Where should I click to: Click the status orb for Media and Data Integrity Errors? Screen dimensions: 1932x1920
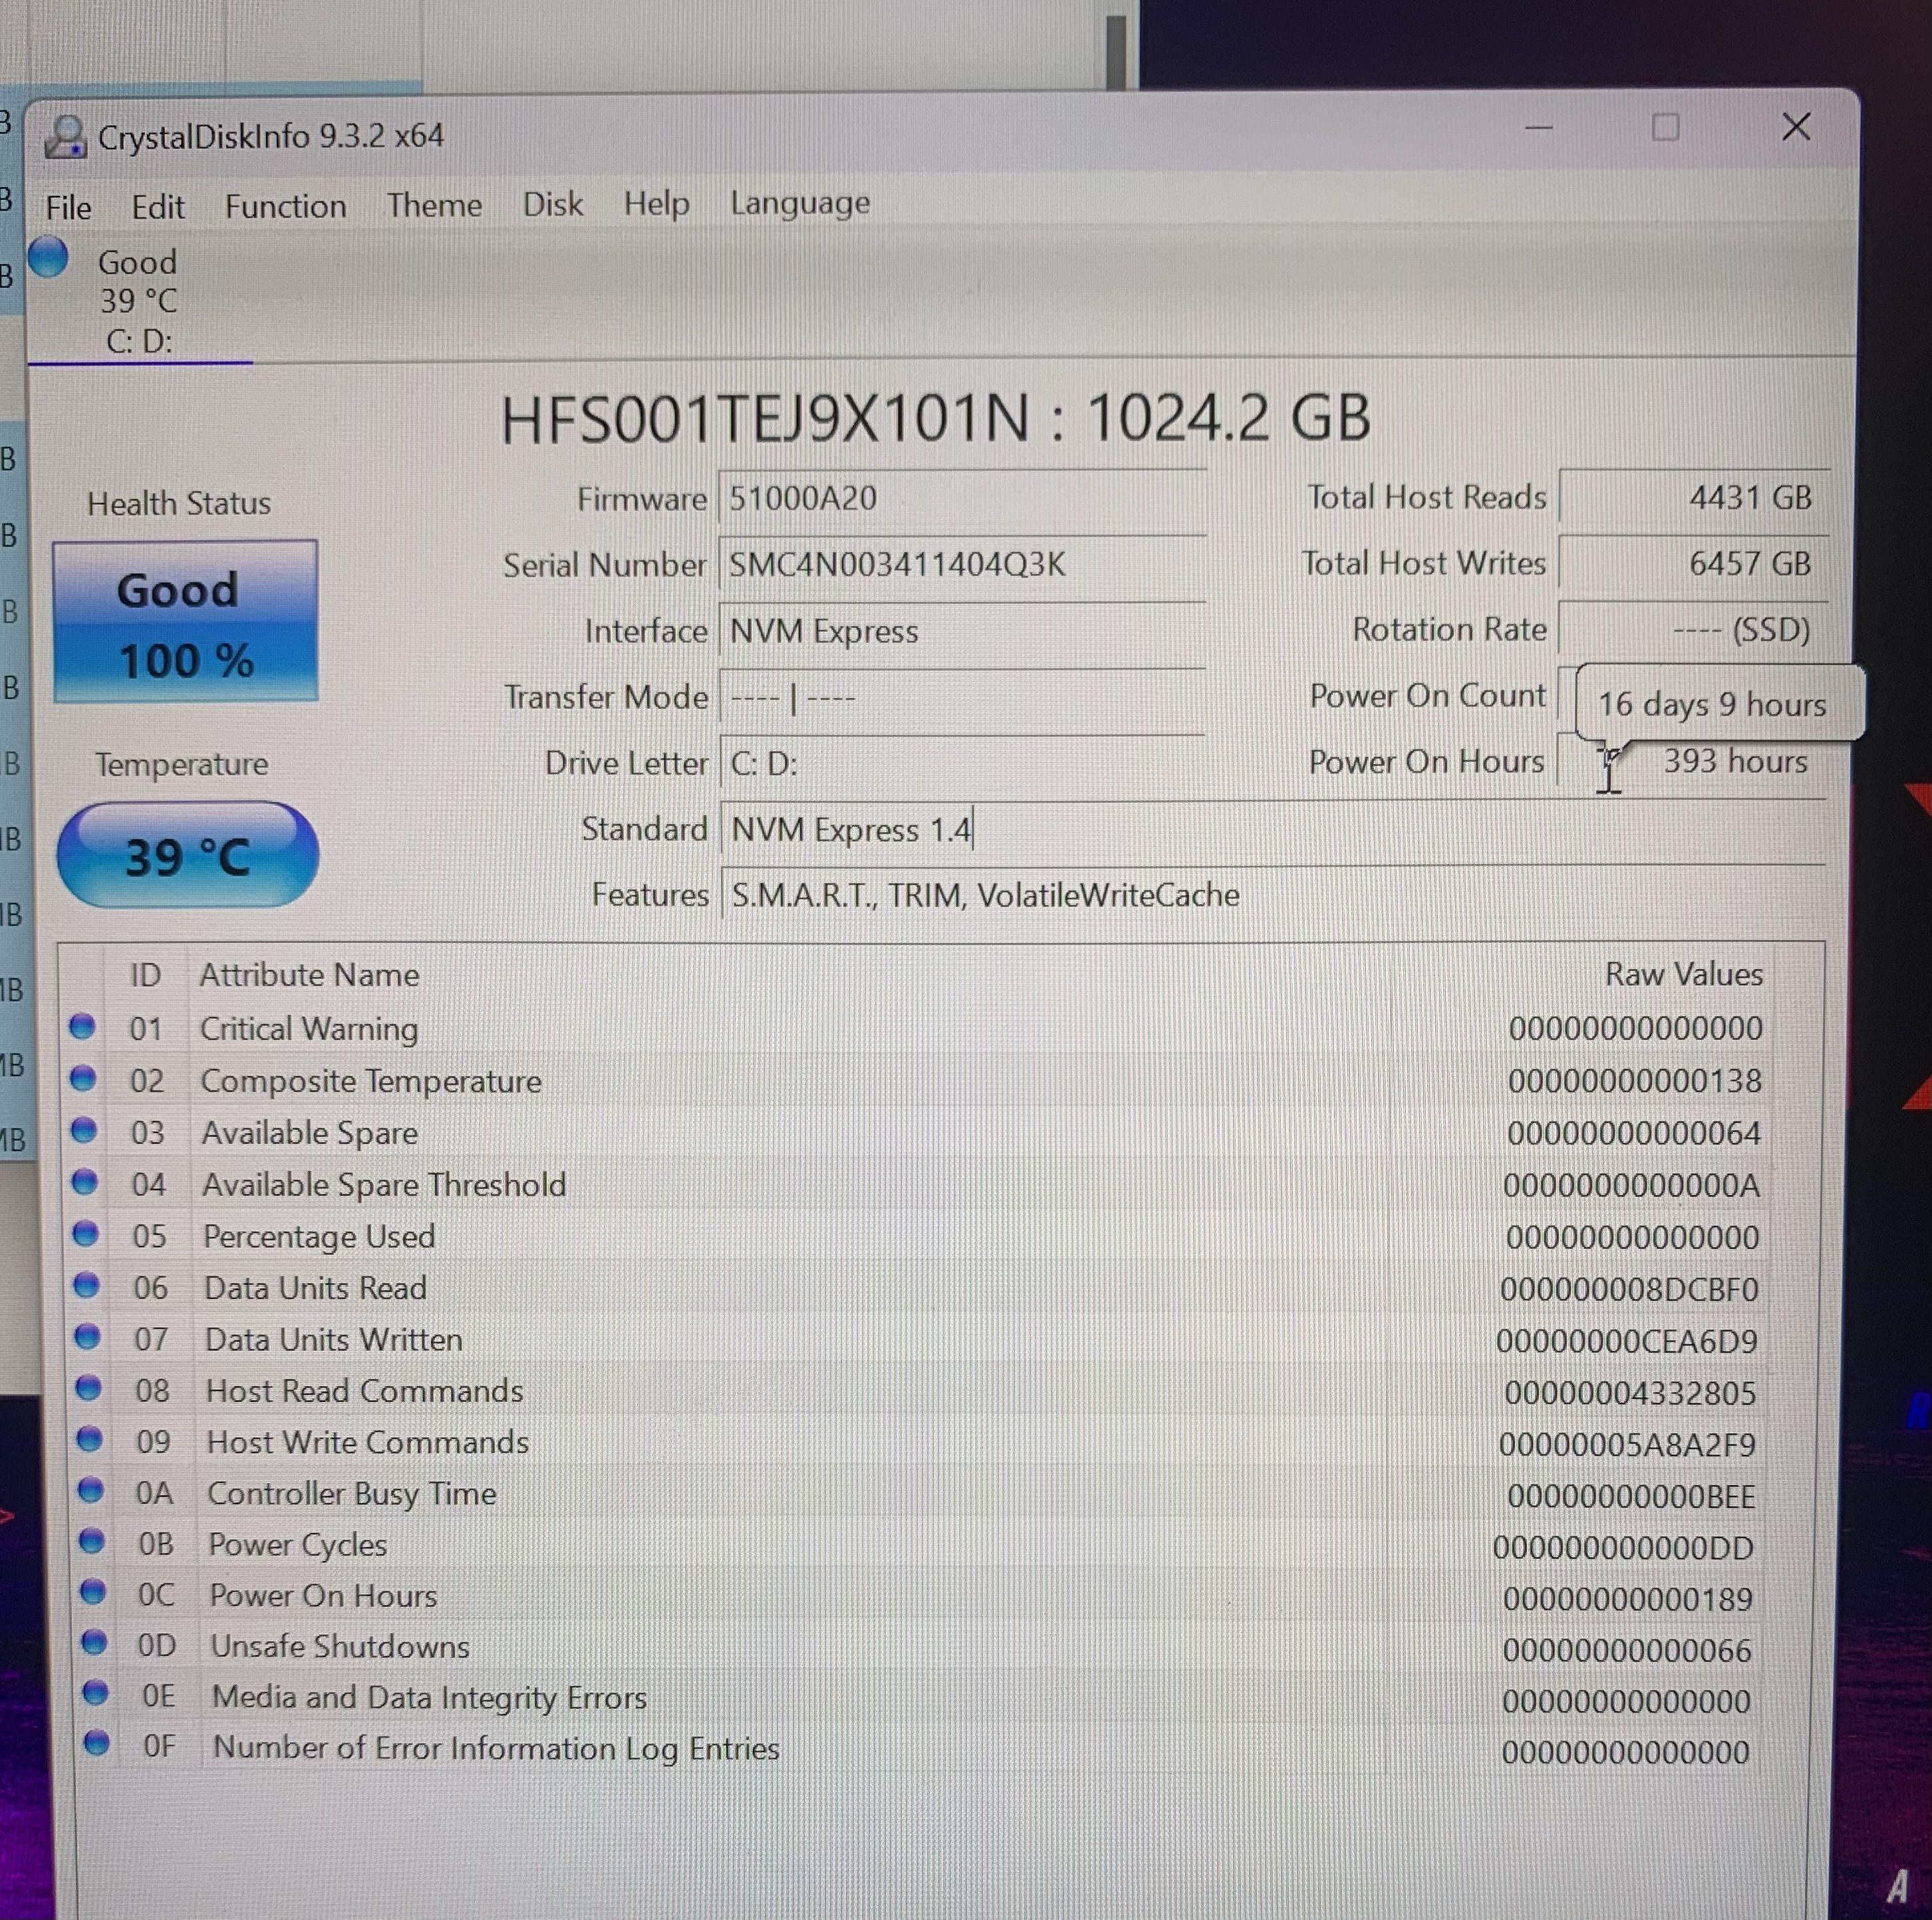pyautogui.click(x=95, y=1692)
